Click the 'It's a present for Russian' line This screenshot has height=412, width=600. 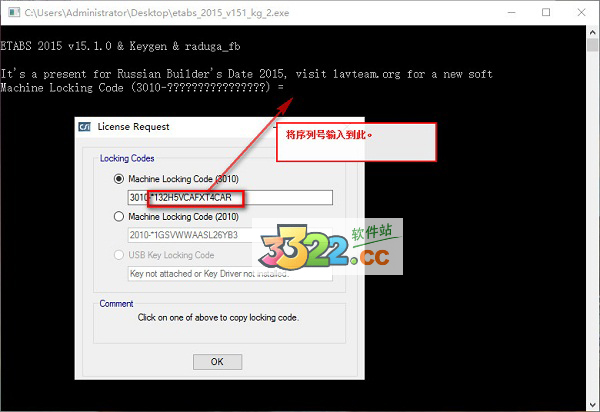[246, 74]
